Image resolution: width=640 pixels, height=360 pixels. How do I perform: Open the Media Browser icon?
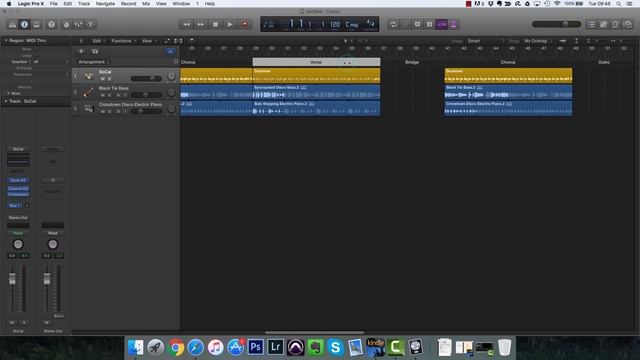628,24
